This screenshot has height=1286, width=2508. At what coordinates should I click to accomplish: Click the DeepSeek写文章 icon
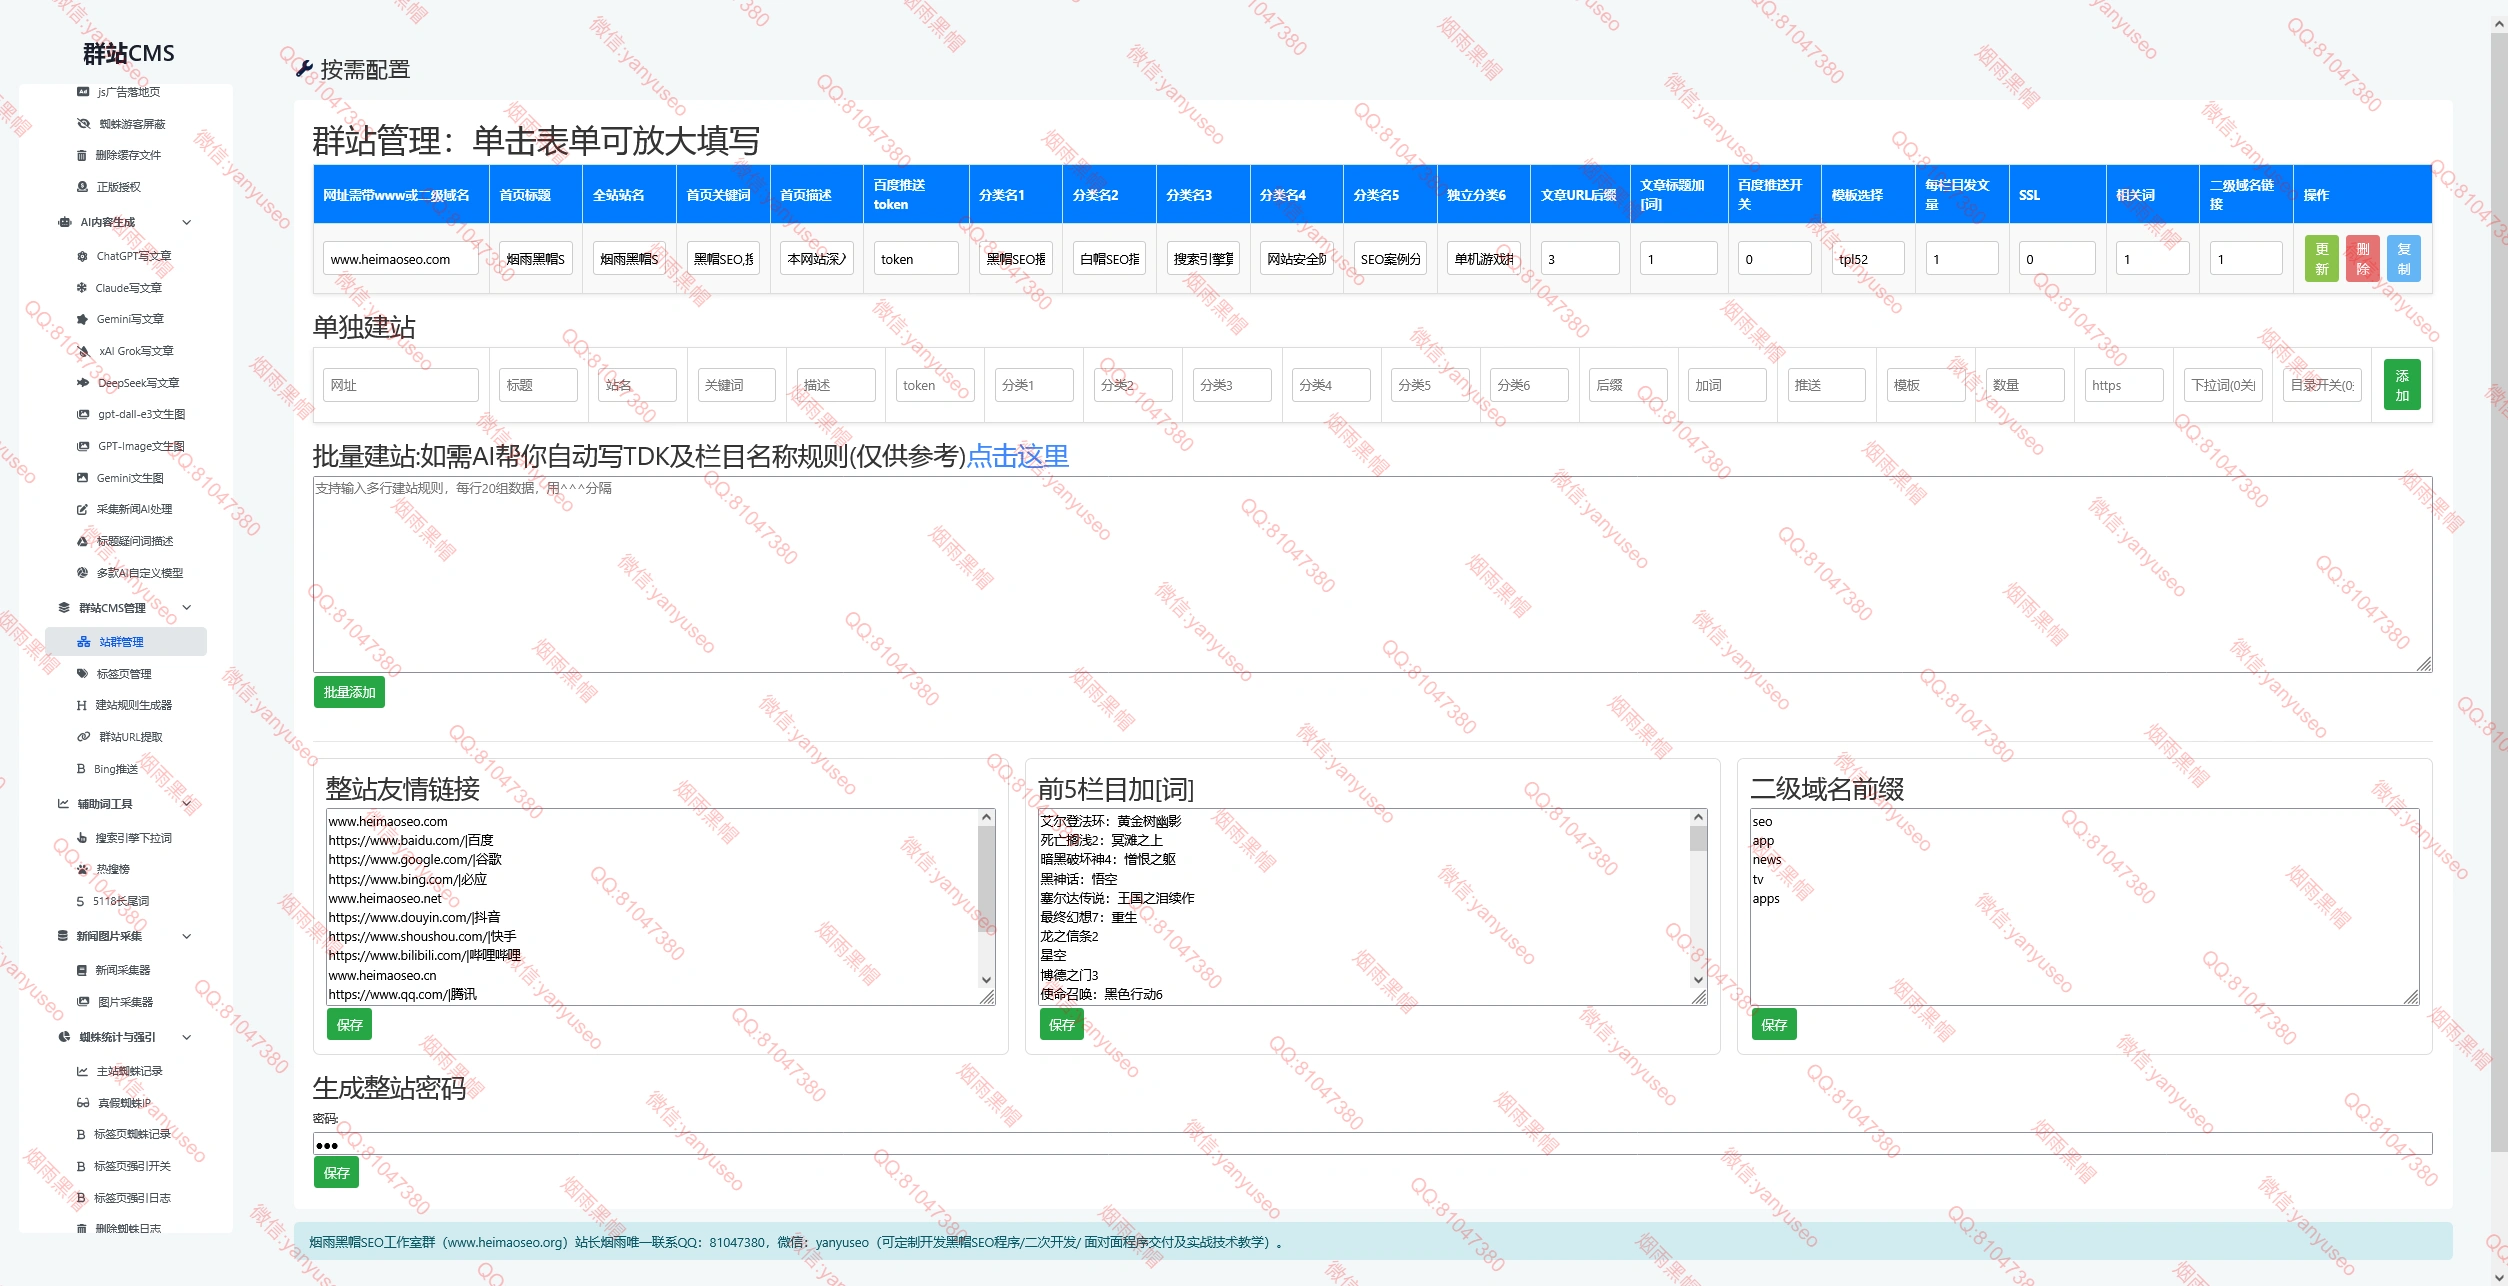pyautogui.click(x=84, y=383)
